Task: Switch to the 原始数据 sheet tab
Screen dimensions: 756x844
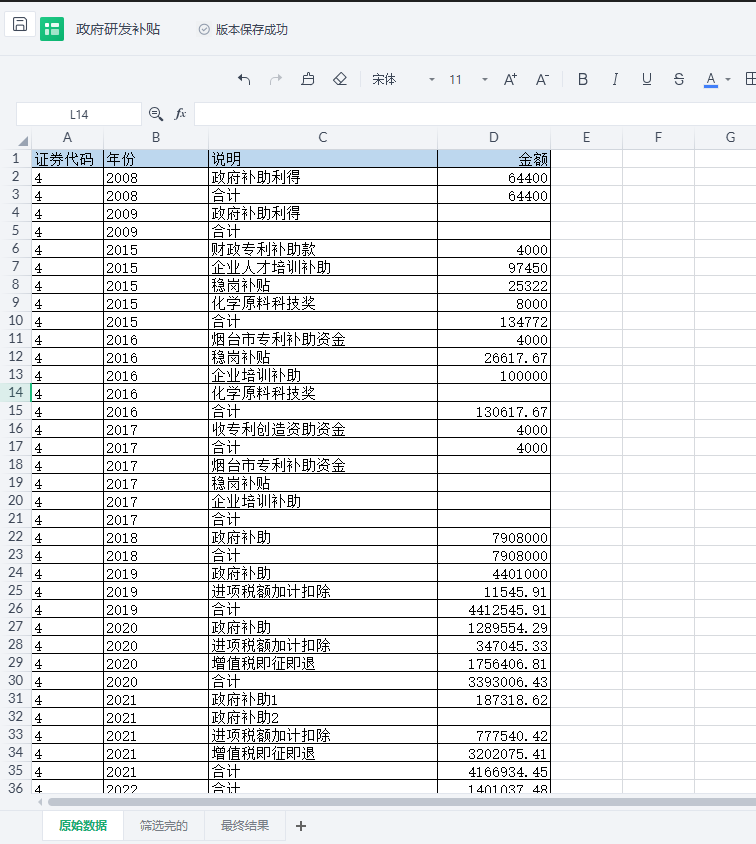Action: pyautogui.click(x=83, y=825)
